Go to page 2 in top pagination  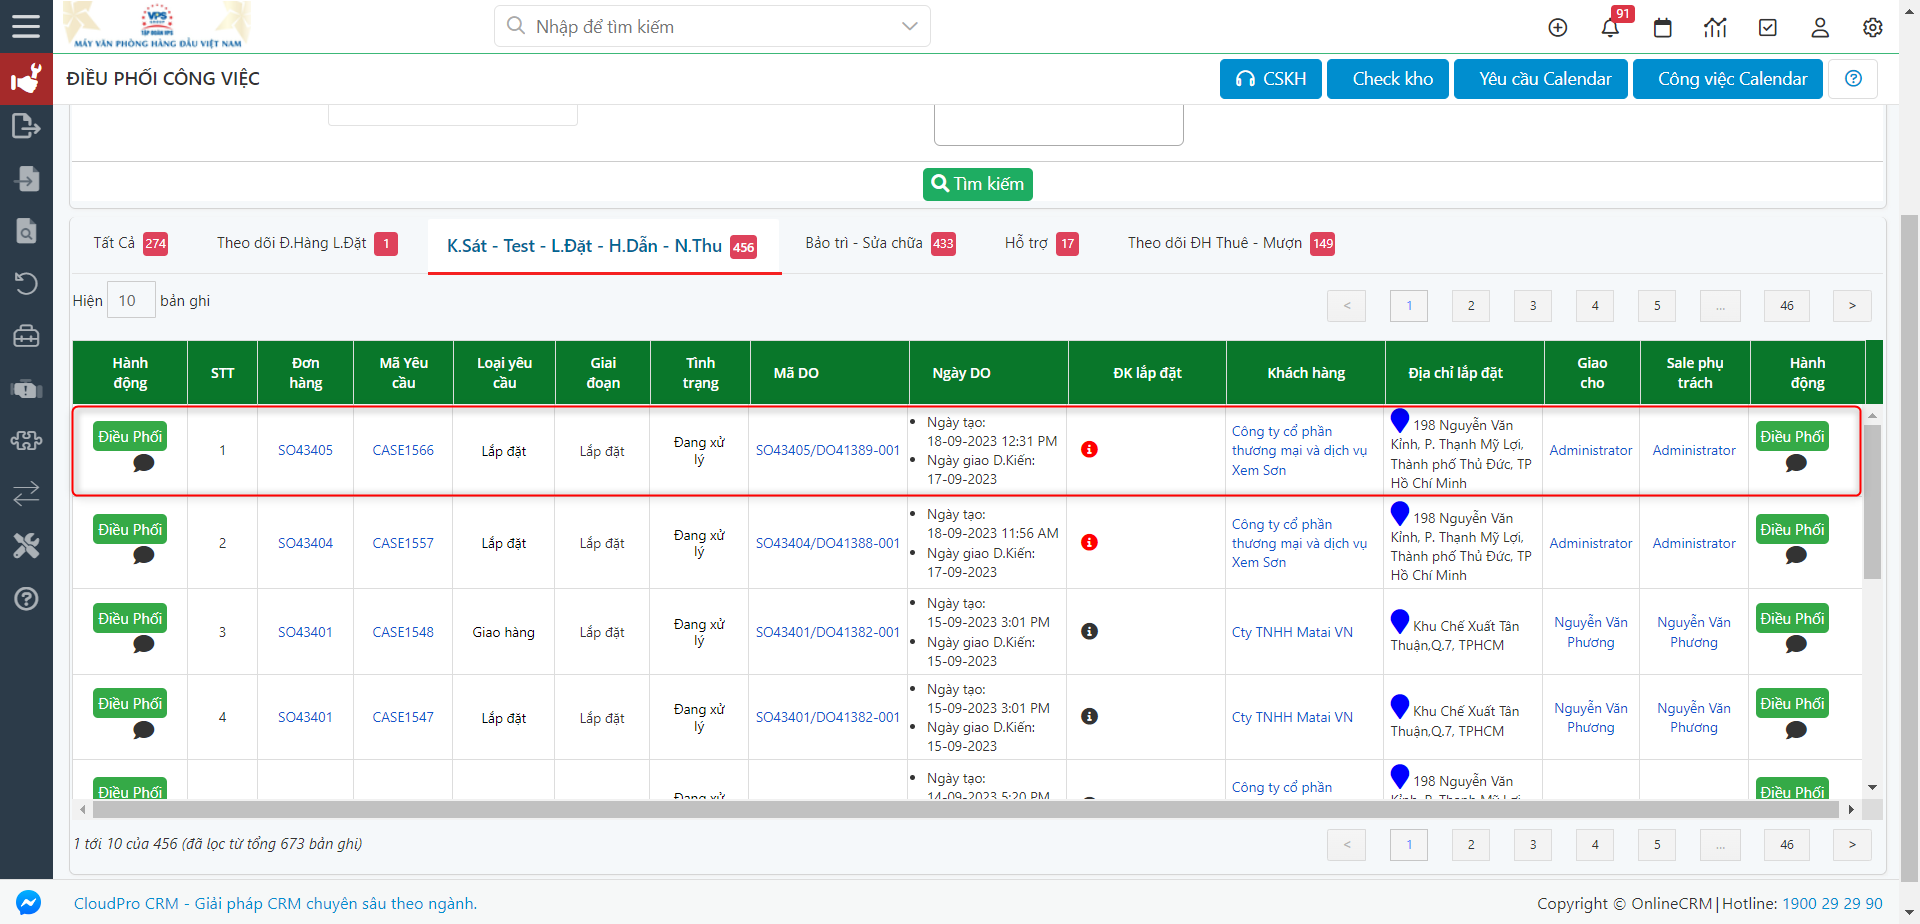point(1471,306)
